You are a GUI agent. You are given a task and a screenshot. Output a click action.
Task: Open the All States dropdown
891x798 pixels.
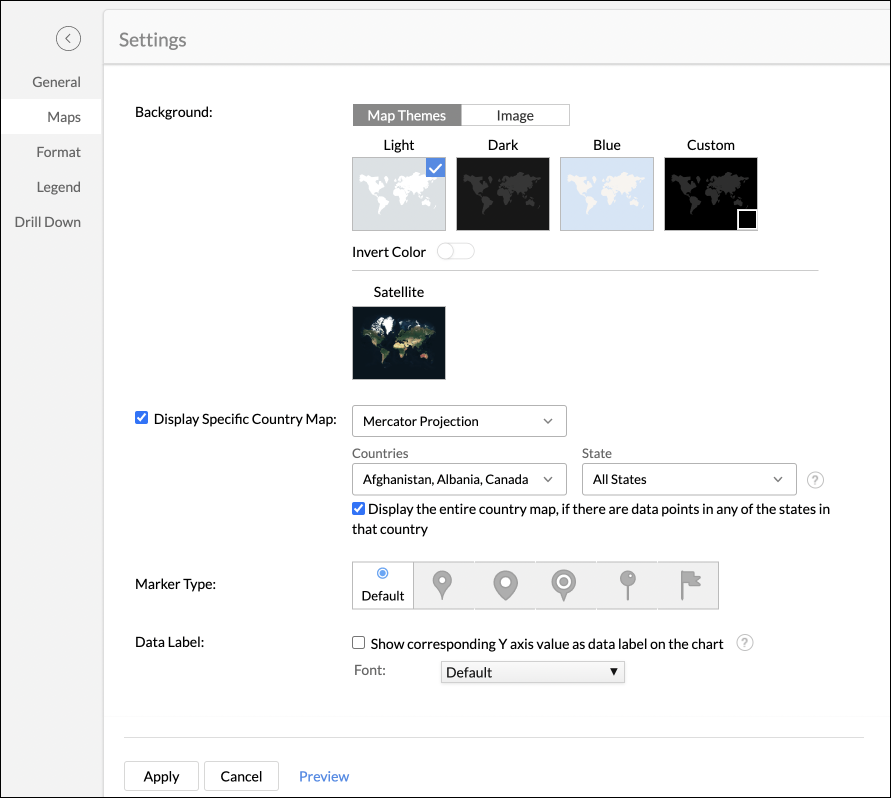[x=689, y=479]
